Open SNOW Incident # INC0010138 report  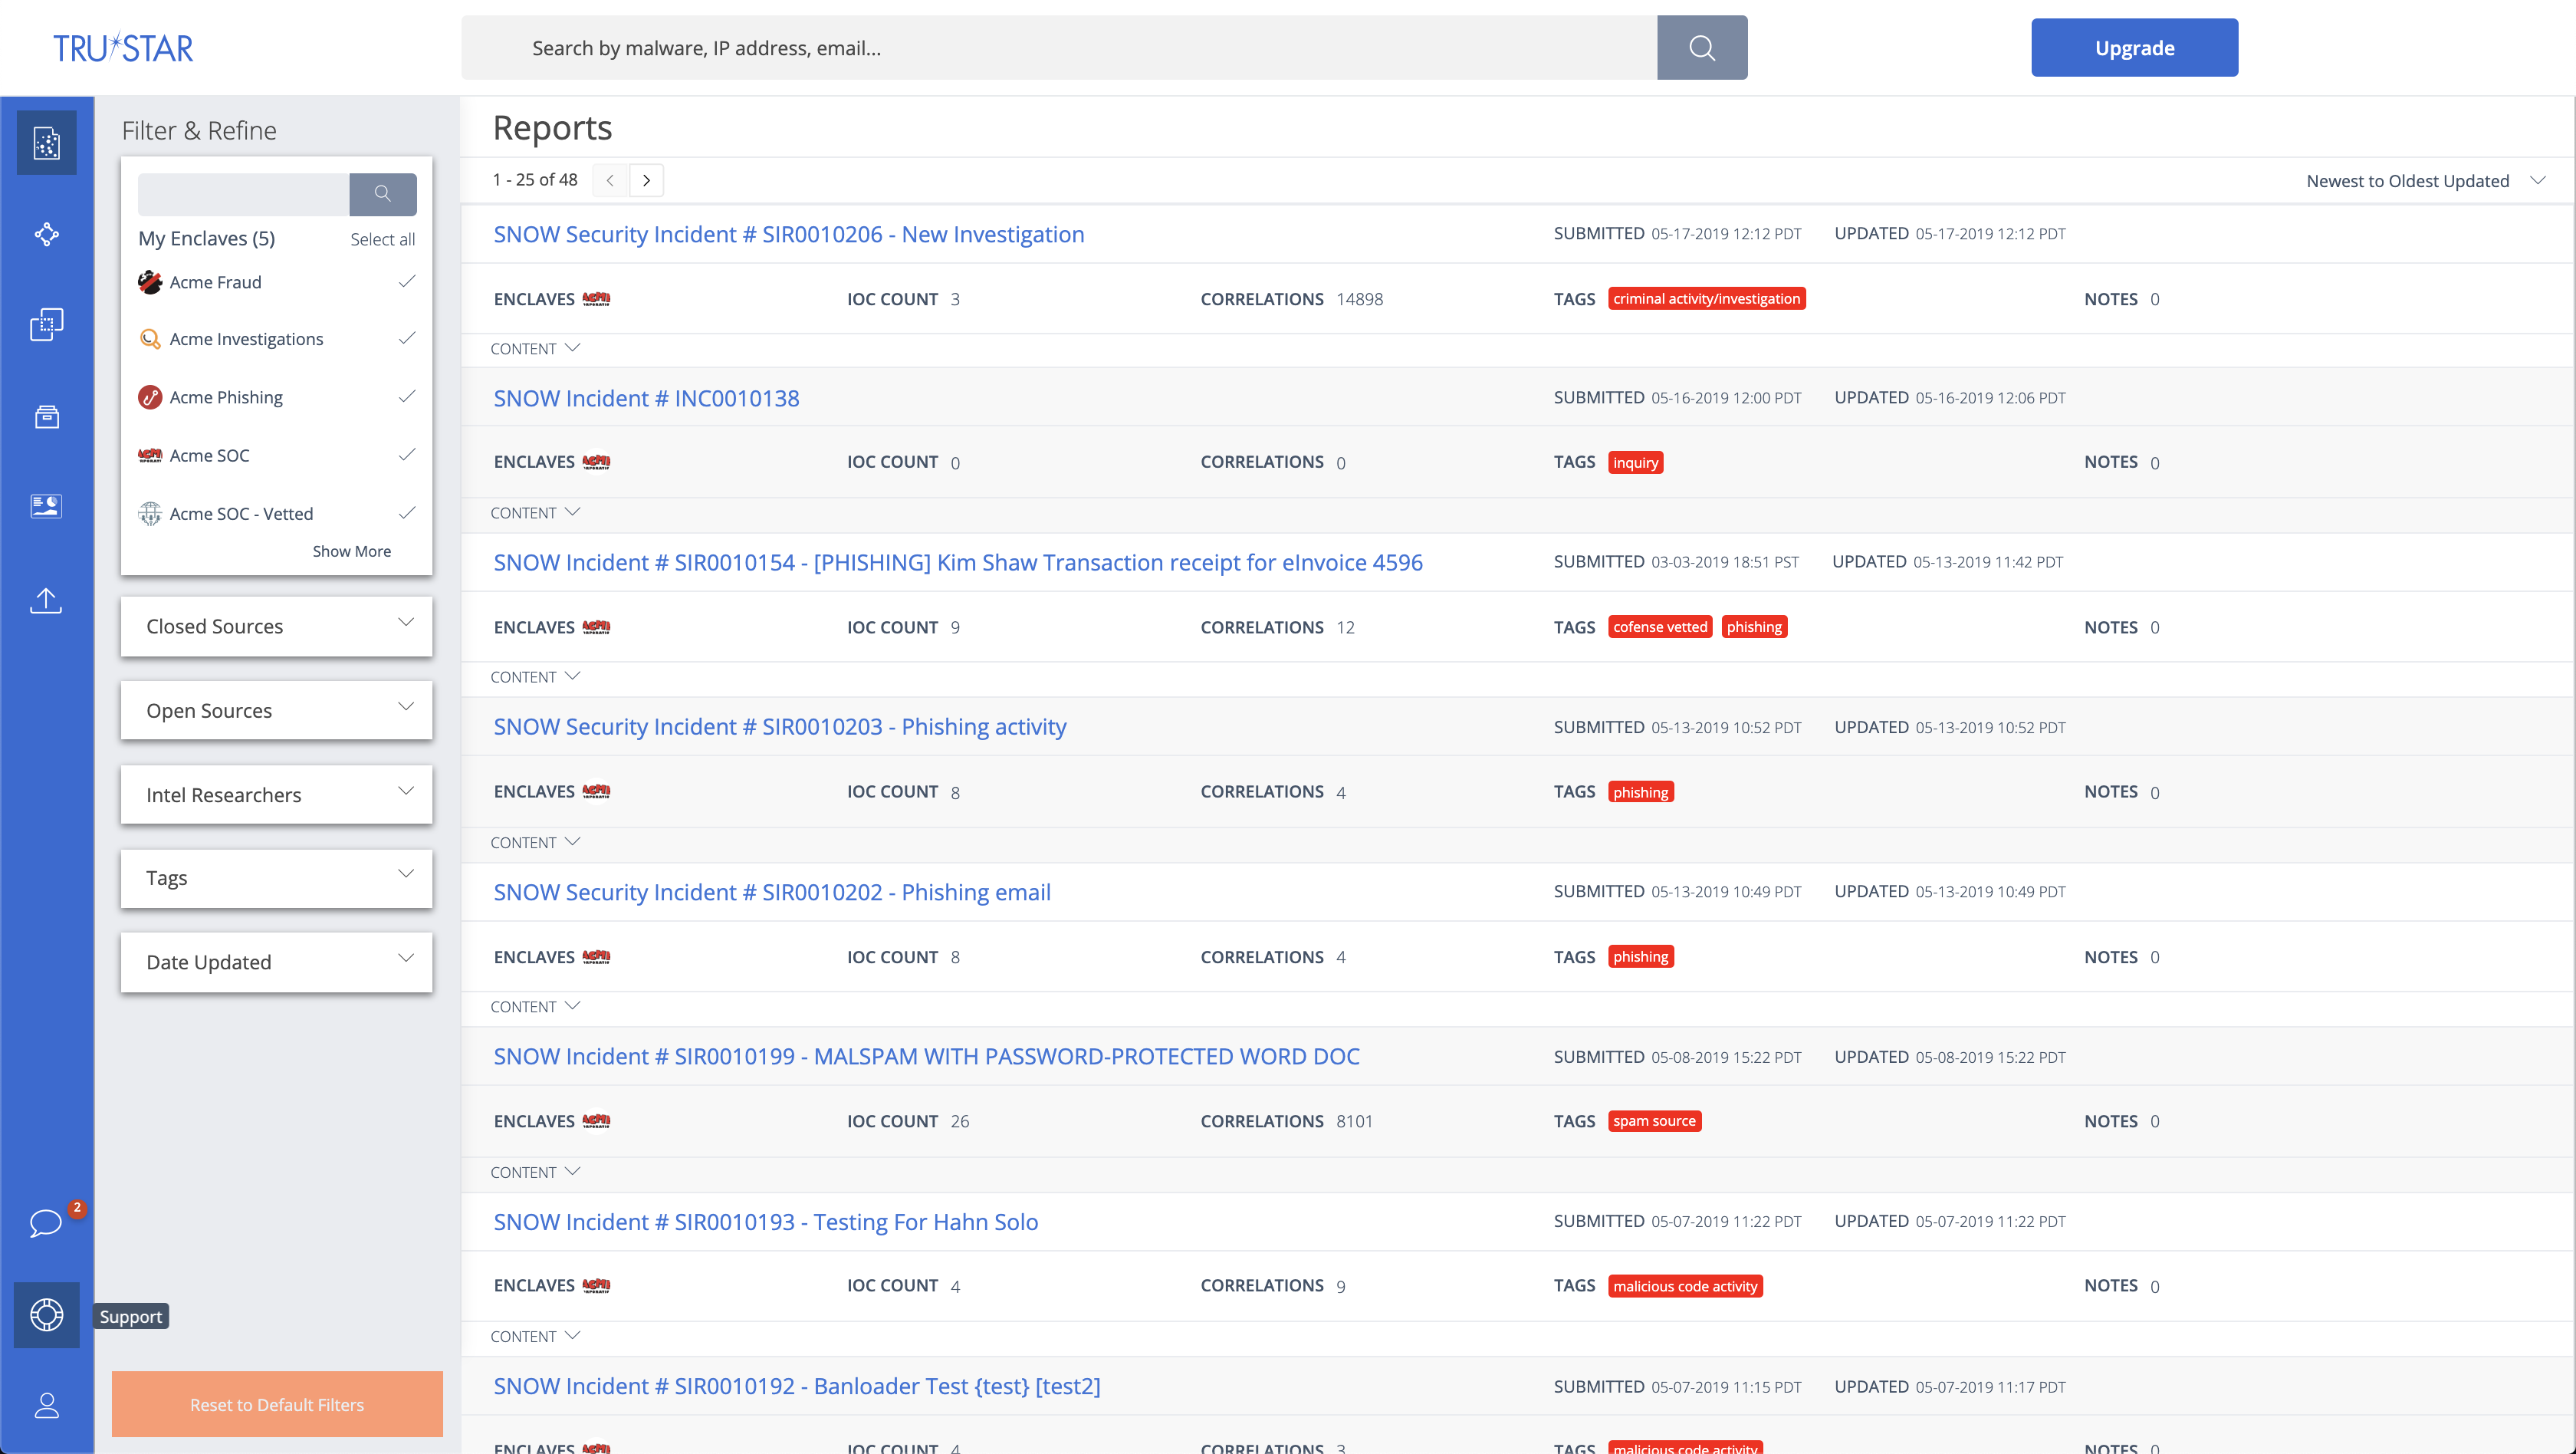tap(646, 398)
